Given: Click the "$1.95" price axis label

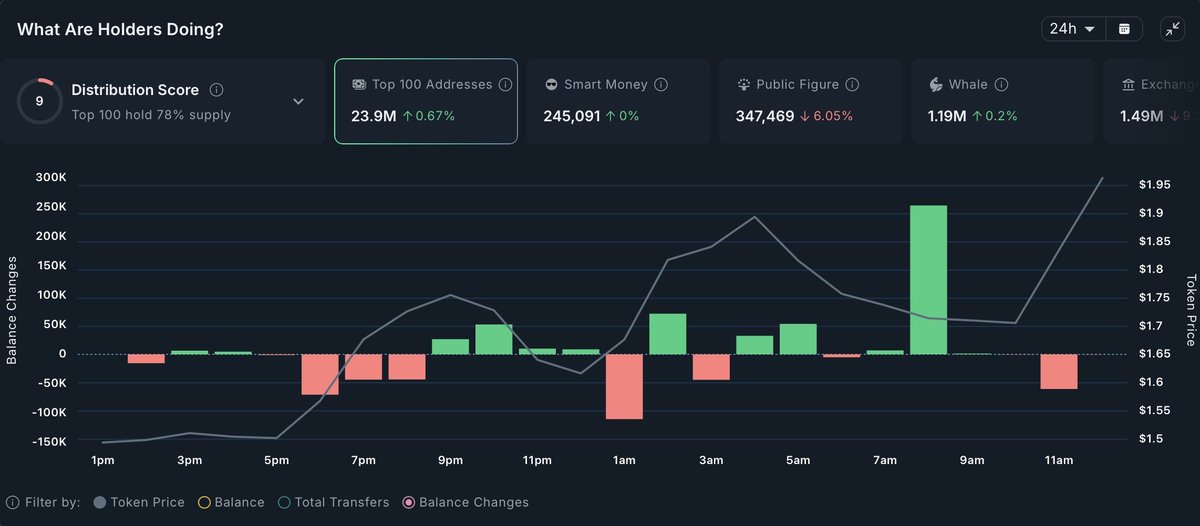Looking at the screenshot, I should (x=1155, y=185).
